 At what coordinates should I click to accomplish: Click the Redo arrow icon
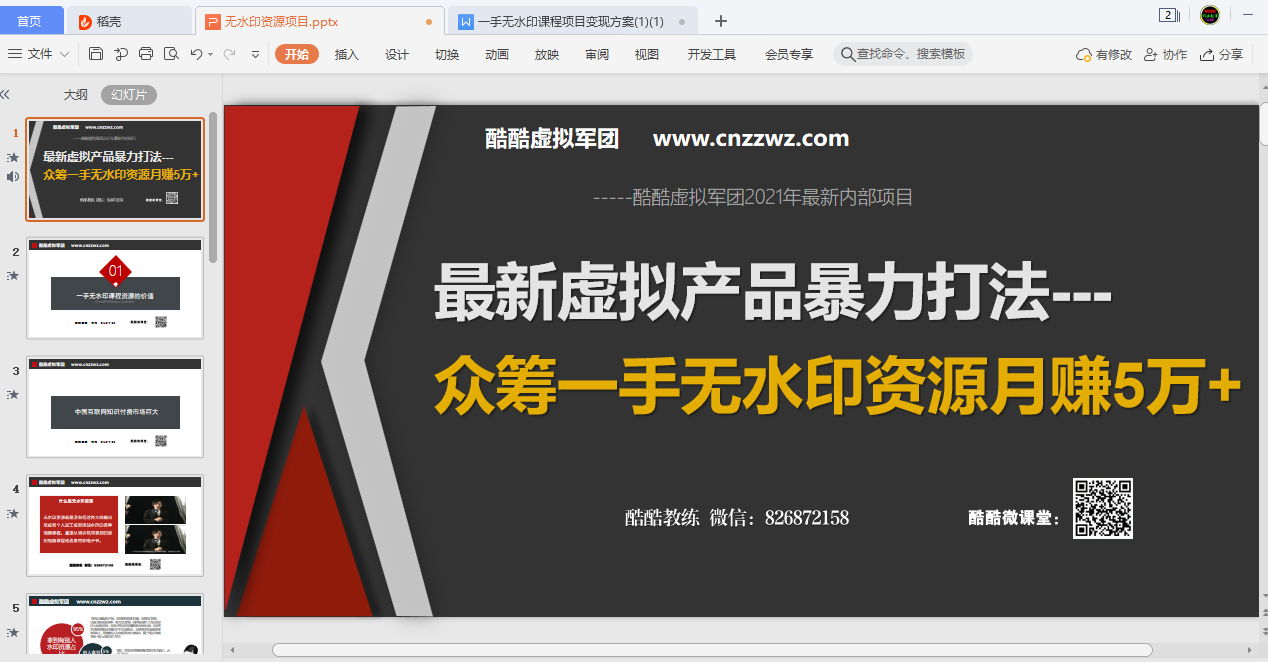point(229,54)
